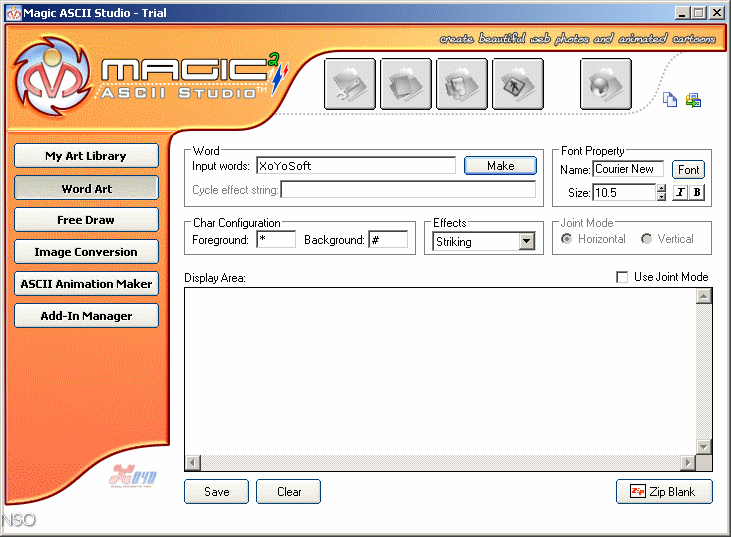Go to Image Conversion section
The width and height of the screenshot is (731, 537).
point(86,252)
